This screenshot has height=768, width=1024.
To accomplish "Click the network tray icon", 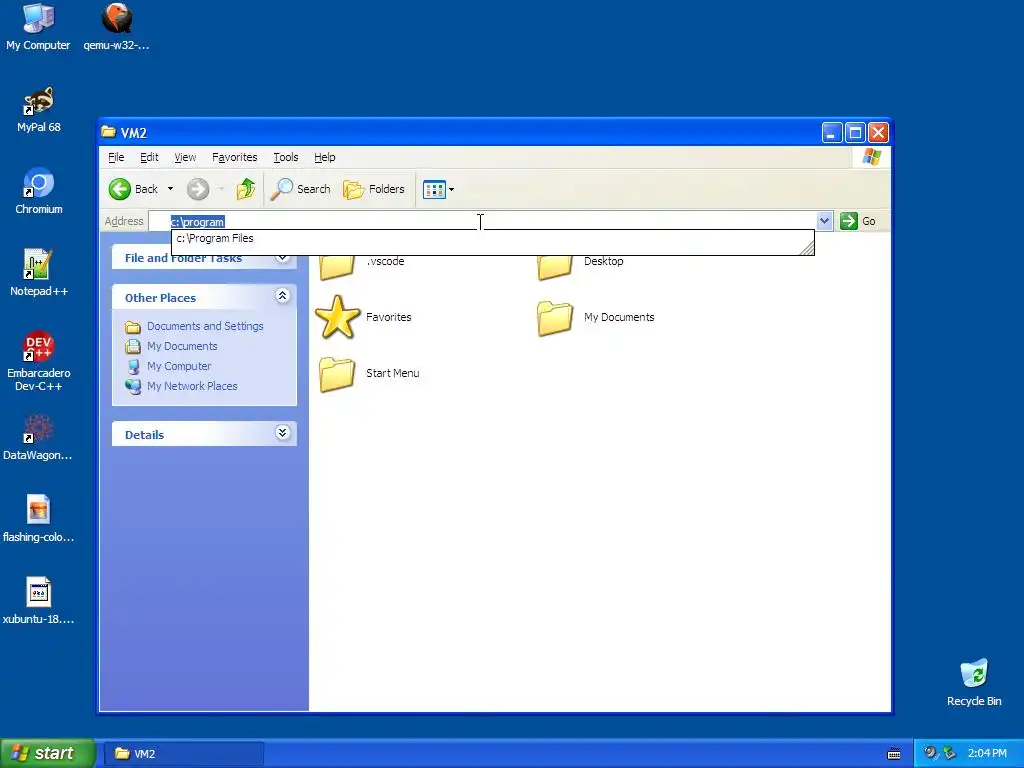I will coord(950,753).
